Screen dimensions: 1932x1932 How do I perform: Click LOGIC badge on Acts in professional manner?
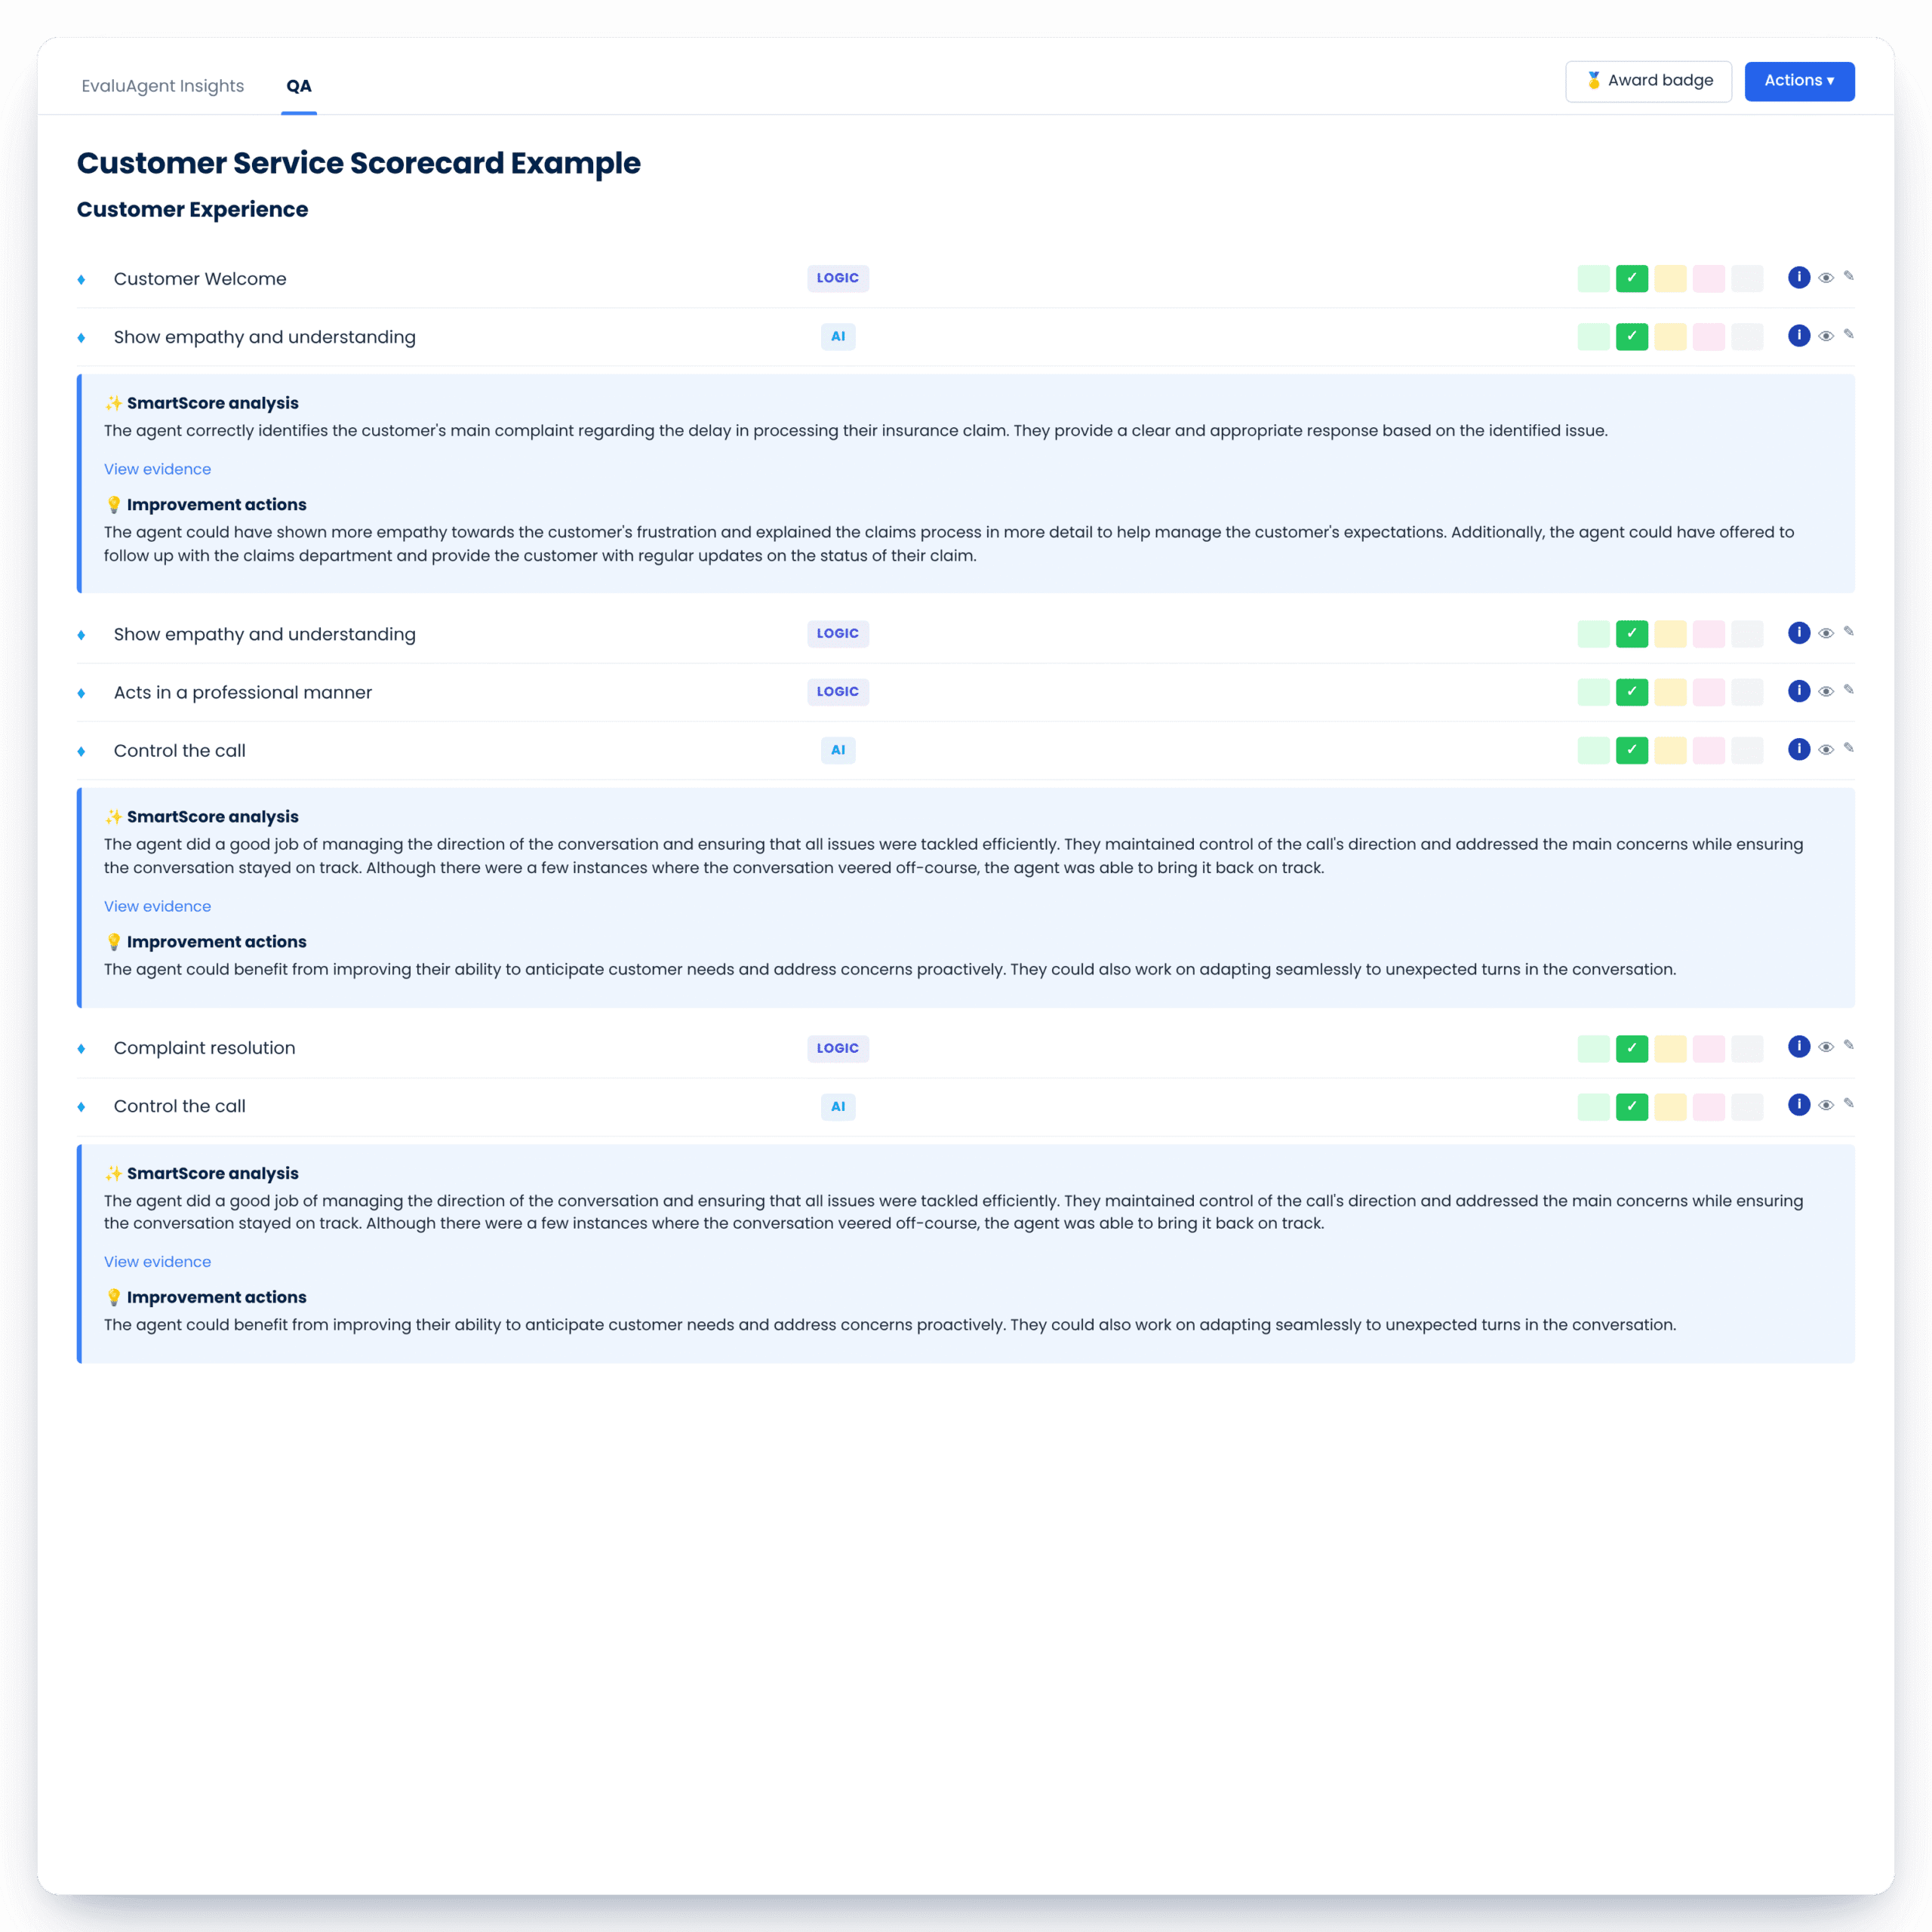click(x=838, y=691)
